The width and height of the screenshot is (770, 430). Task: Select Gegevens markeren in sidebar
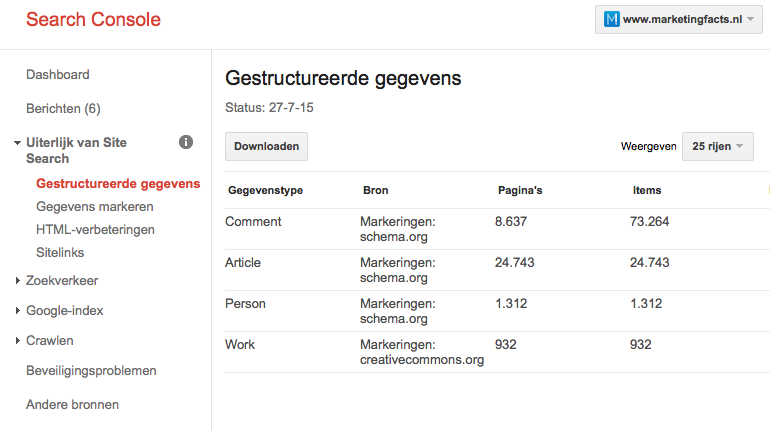[x=95, y=207]
